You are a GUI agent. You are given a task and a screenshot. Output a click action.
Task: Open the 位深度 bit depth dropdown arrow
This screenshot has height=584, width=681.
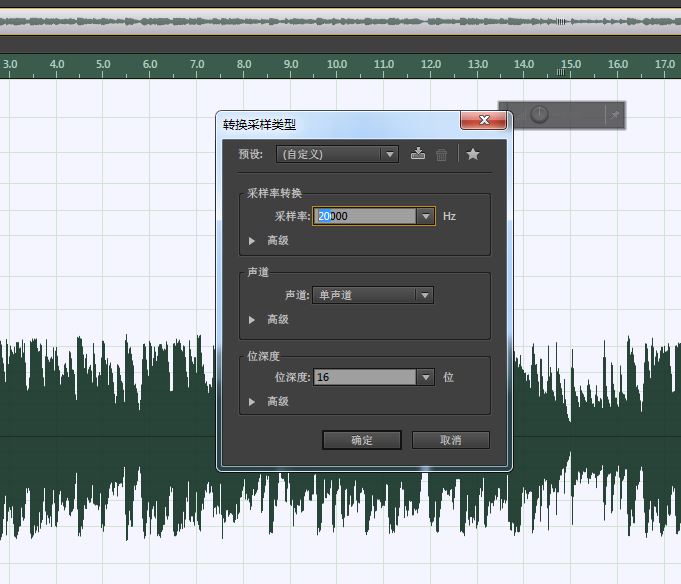pyautogui.click(x=426, y=377)
